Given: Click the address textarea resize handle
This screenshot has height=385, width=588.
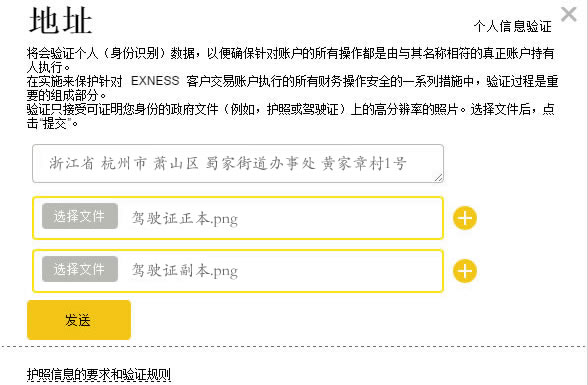Looking at the screenshot, I should [439, 178].
